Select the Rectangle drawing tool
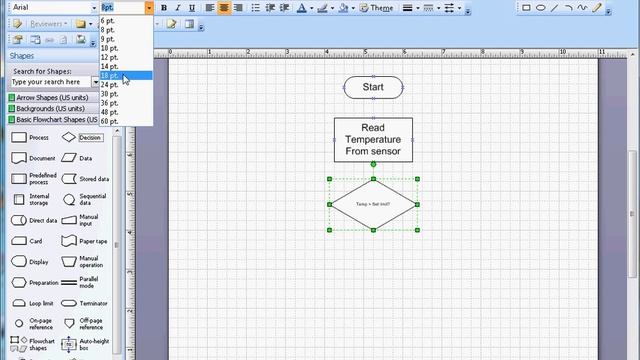The height and width of the screenshot is (360, 640). tap(526, 7)
